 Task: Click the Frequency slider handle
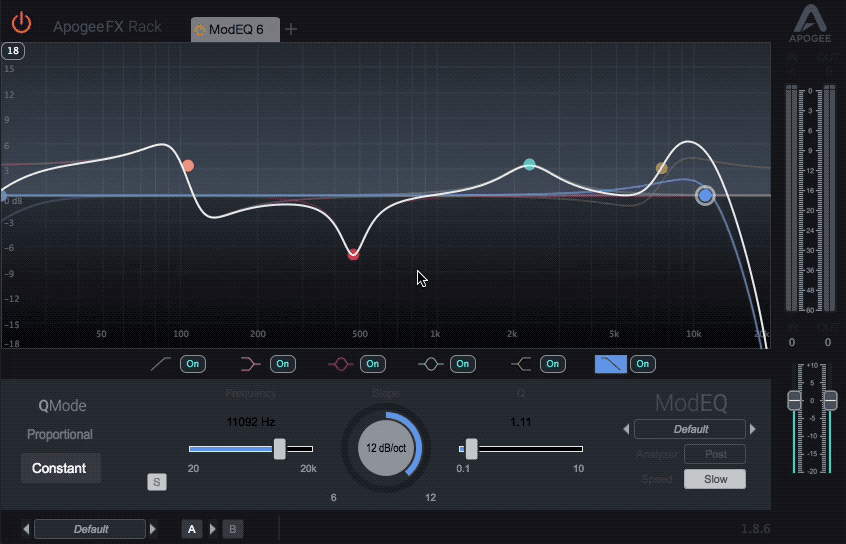(279, 449)
